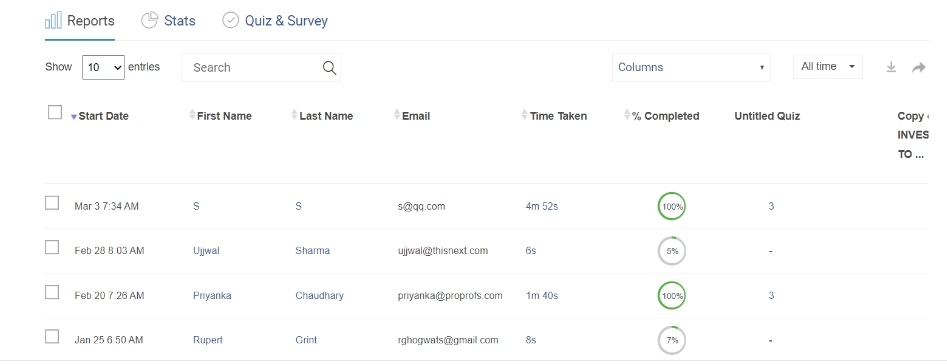Screen dimensions: 947x364
Task: Check the box for the Mar 3 entry
Action: click(53, 203)
